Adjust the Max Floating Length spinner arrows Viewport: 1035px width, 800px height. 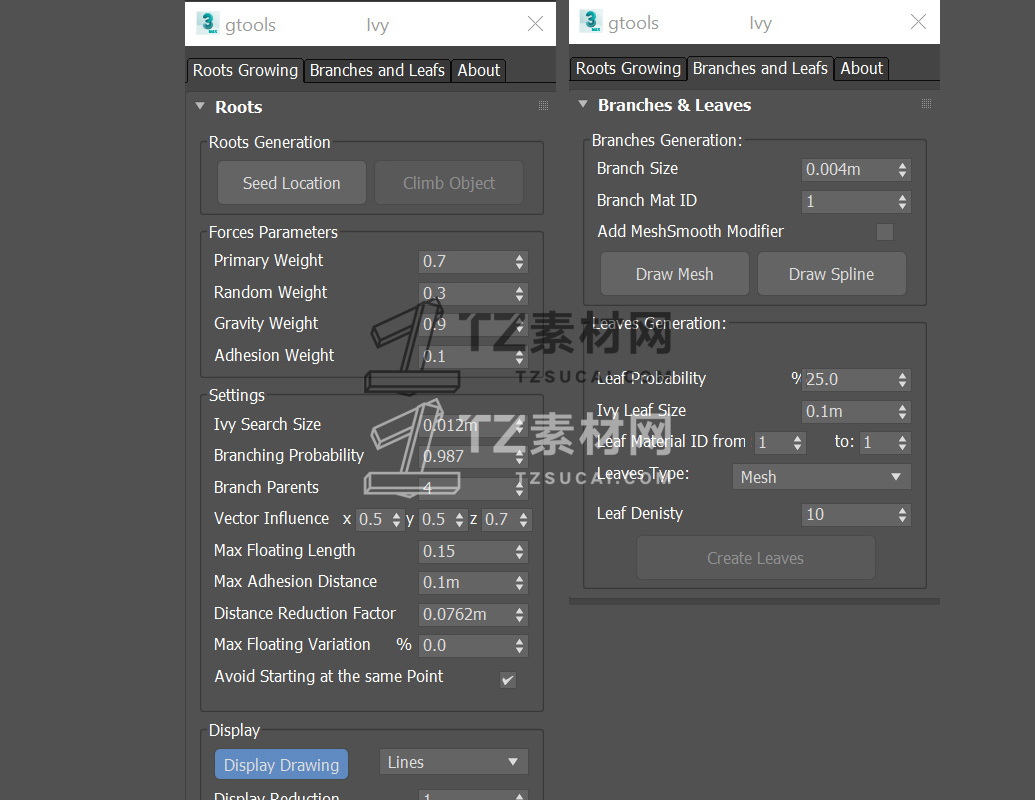[519, 552]
